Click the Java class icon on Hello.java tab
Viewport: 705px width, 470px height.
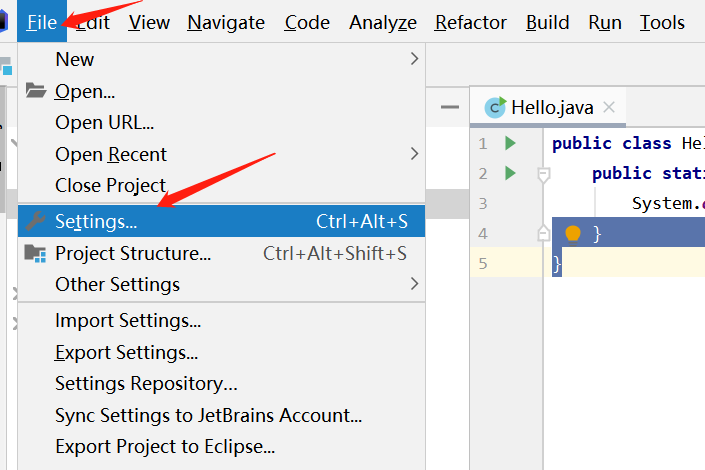495,107
